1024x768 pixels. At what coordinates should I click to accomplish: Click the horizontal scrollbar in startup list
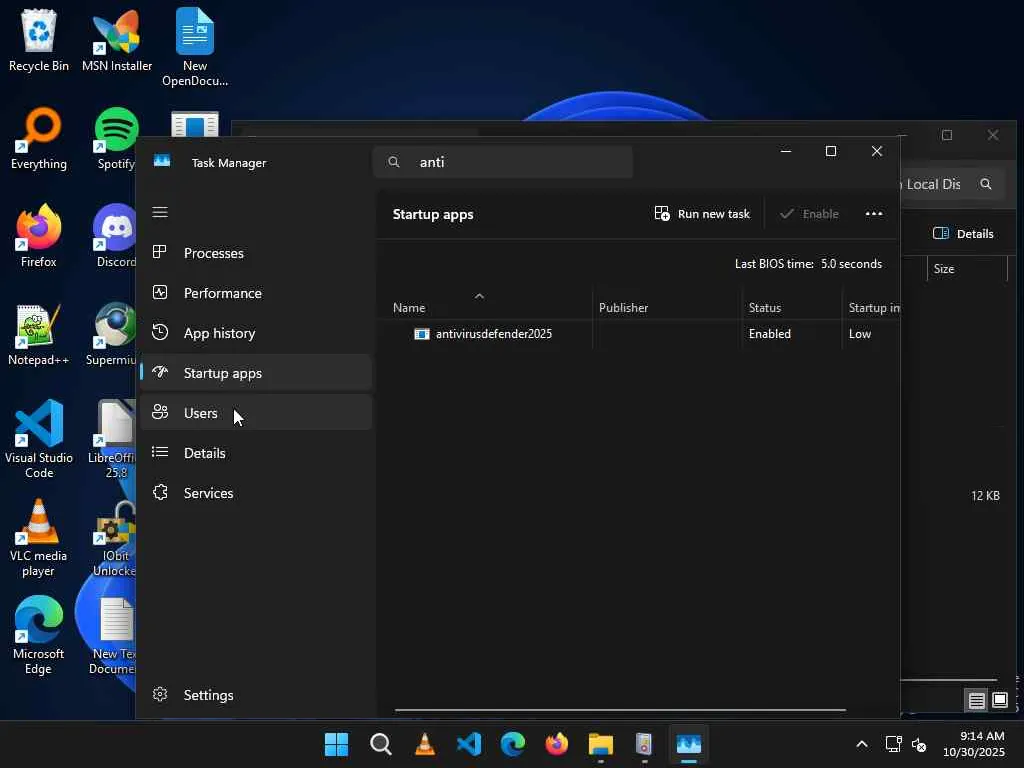click(620, 710)
